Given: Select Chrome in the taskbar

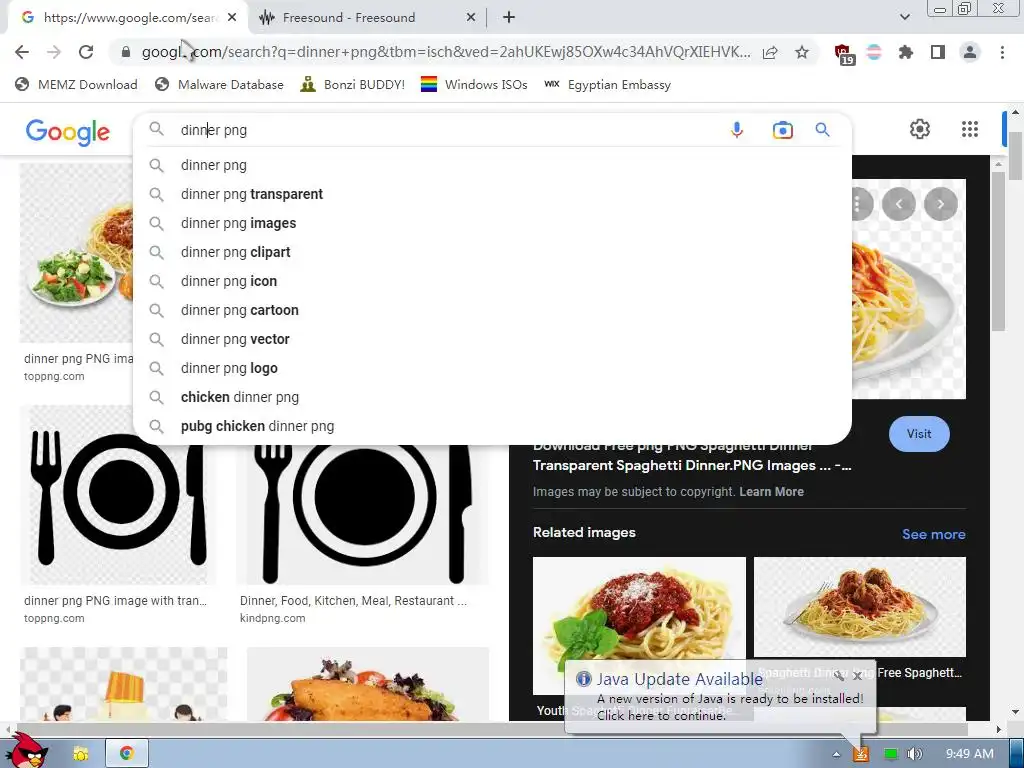Looking at the screenshot, I should coord(127,754).
